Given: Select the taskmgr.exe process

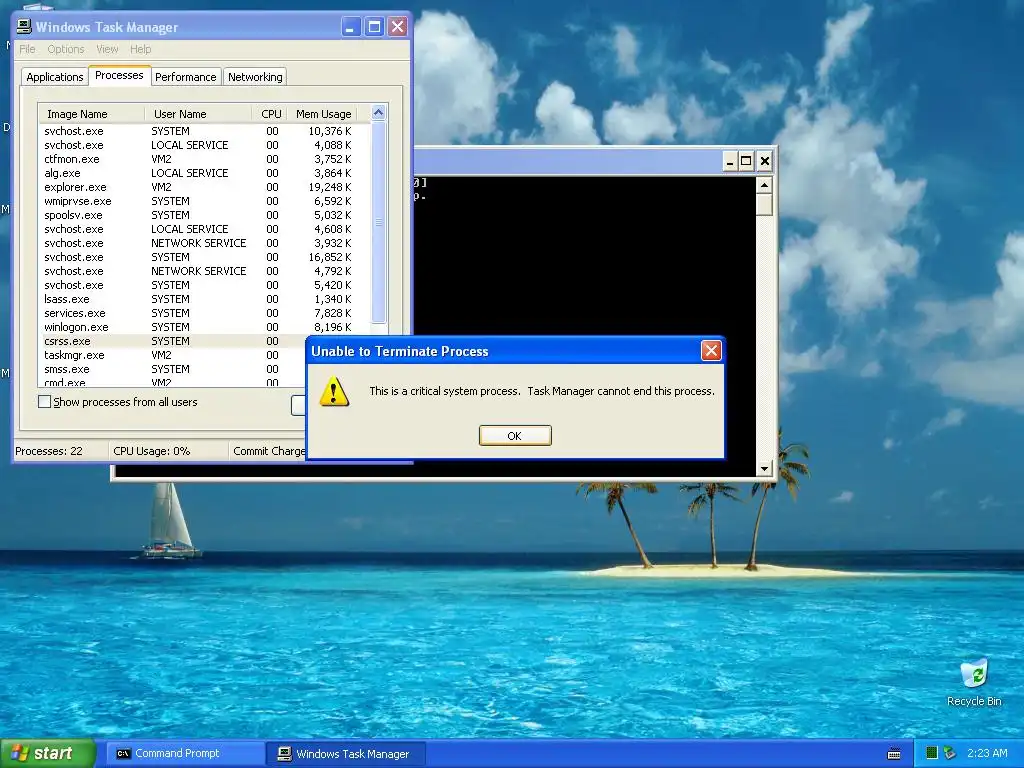Looking at the screenshot, I should click(172, 355).
